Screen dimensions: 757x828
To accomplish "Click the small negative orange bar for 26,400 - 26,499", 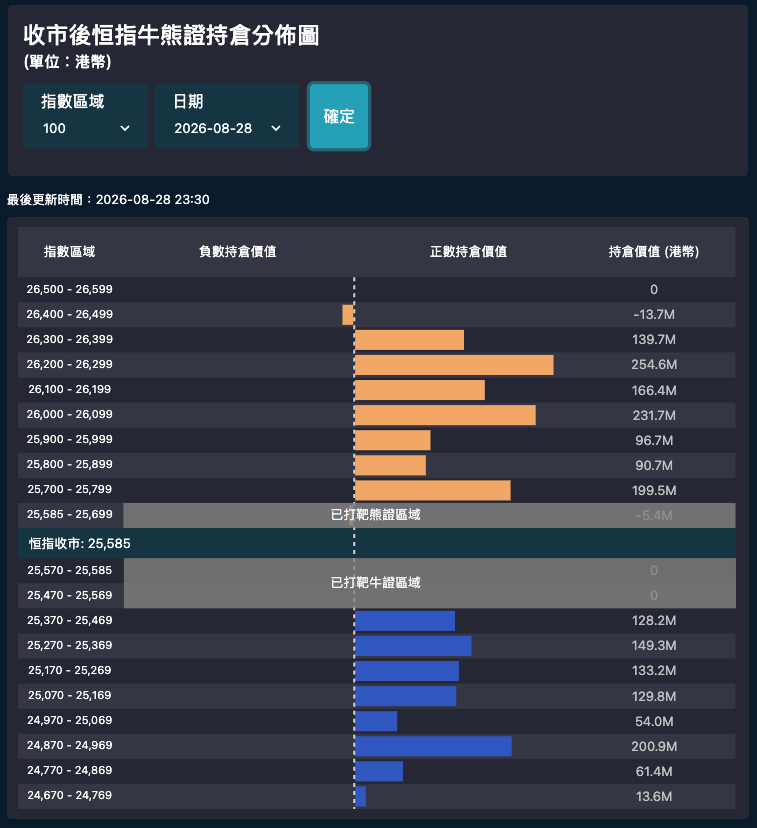I will [x=348, y=315].
